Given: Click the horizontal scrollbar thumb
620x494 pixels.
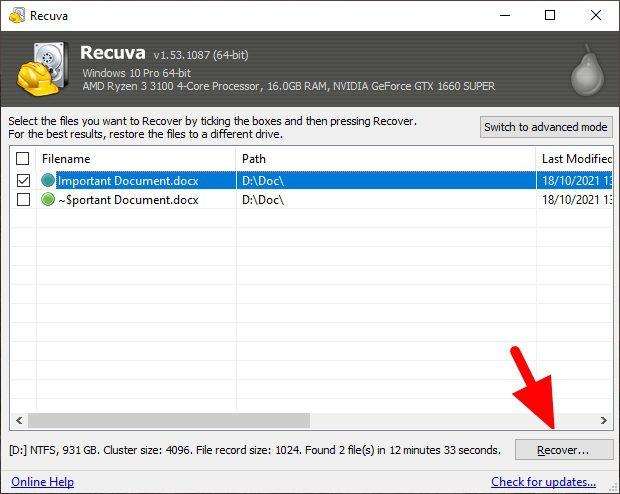Looking at the screenshot, I should 169,420.
